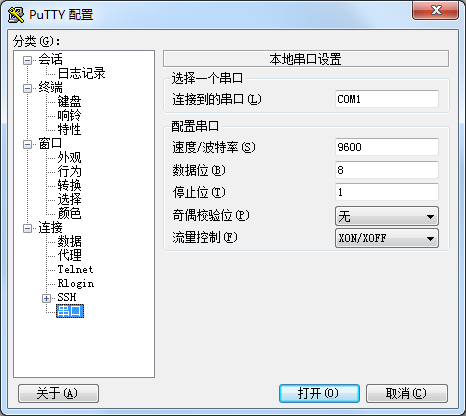This screenshot has height=416, width=466.
Task: Select 键盘 in category tree
Action: [x=69, y=101]
